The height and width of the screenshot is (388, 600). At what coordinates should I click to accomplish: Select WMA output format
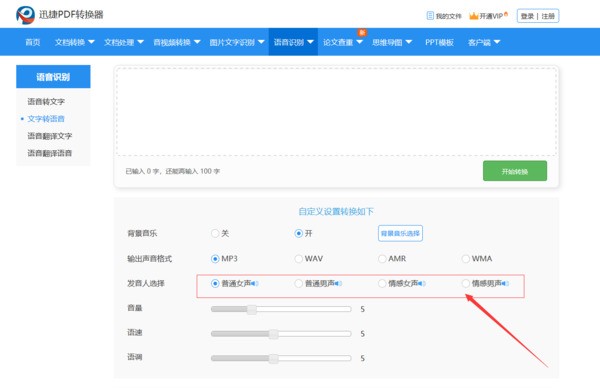point(465,259)
